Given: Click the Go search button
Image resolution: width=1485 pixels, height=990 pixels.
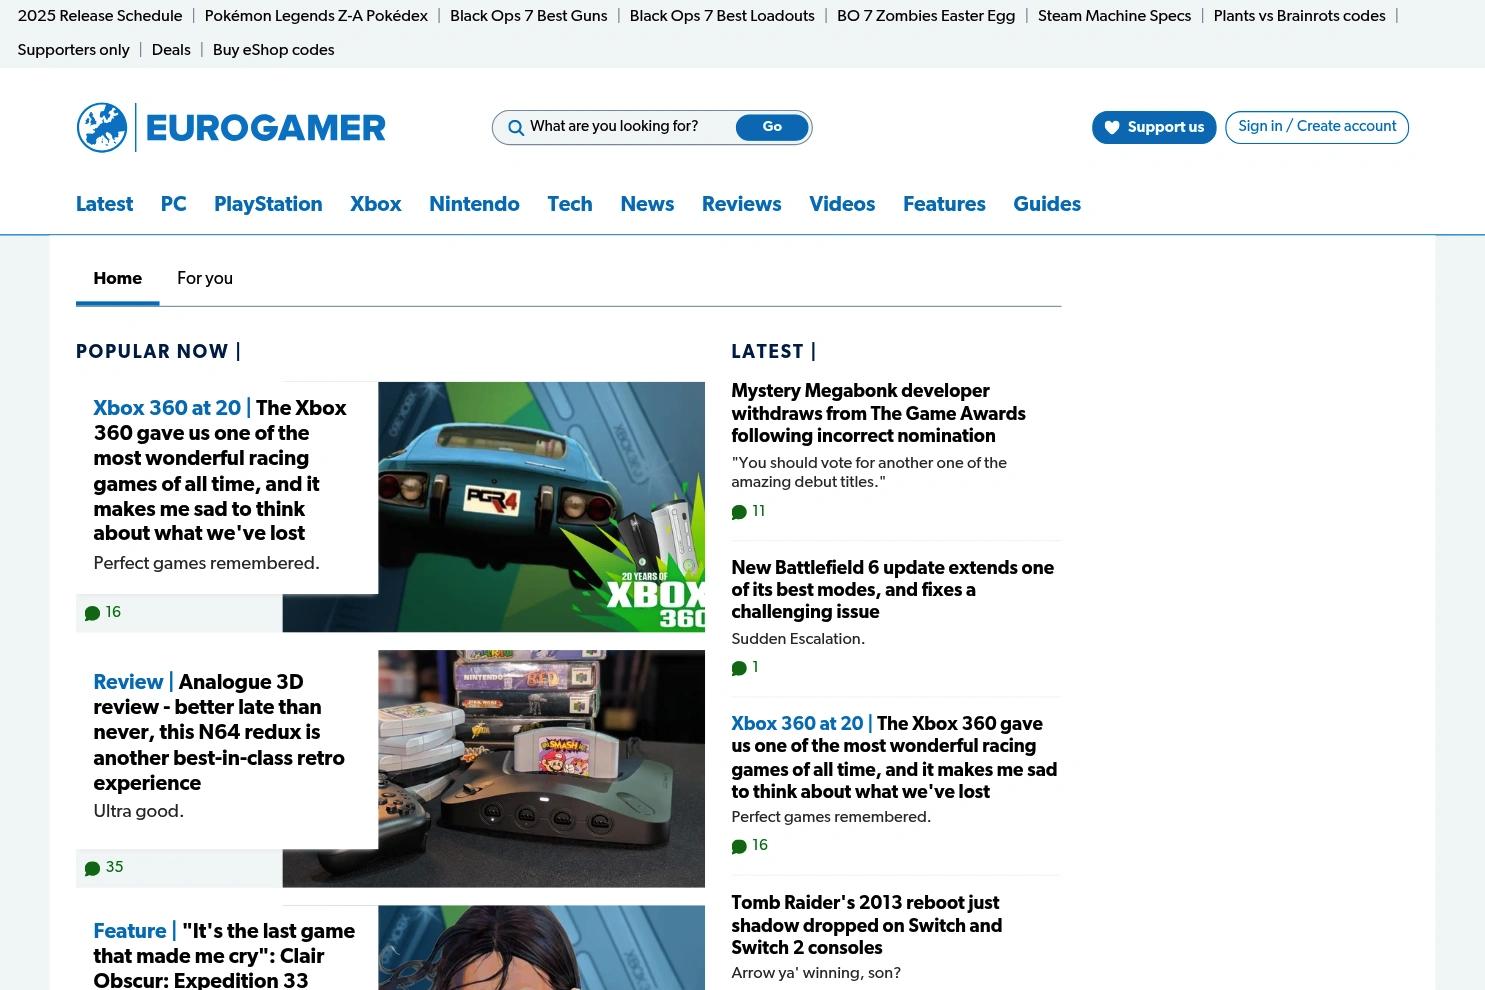Looking at the screenshot, I should coord(772,127).
